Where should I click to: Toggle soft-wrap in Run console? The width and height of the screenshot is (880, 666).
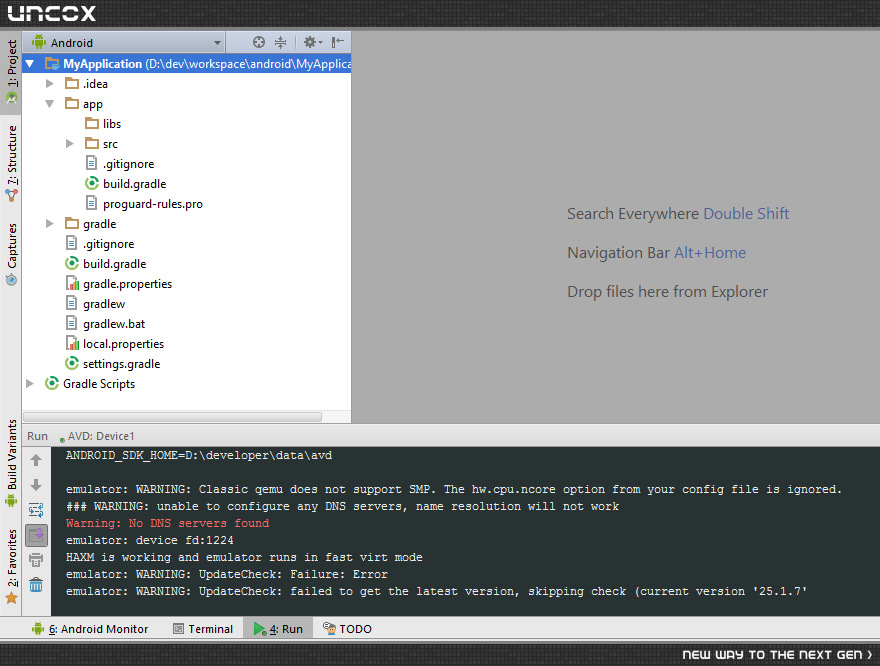pyautogui.click(x=36, y=510)
